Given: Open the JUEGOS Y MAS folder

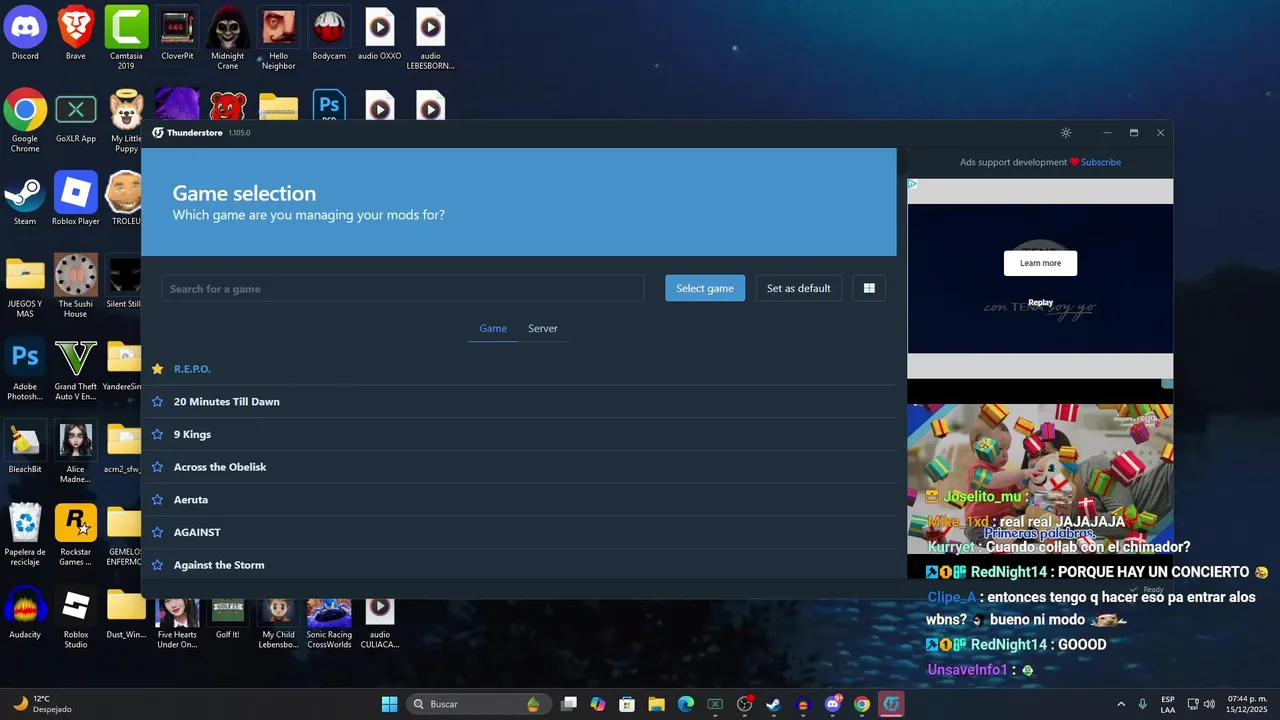Looking at the screenshot, I should pyautogui.click(x=25, y=285).
